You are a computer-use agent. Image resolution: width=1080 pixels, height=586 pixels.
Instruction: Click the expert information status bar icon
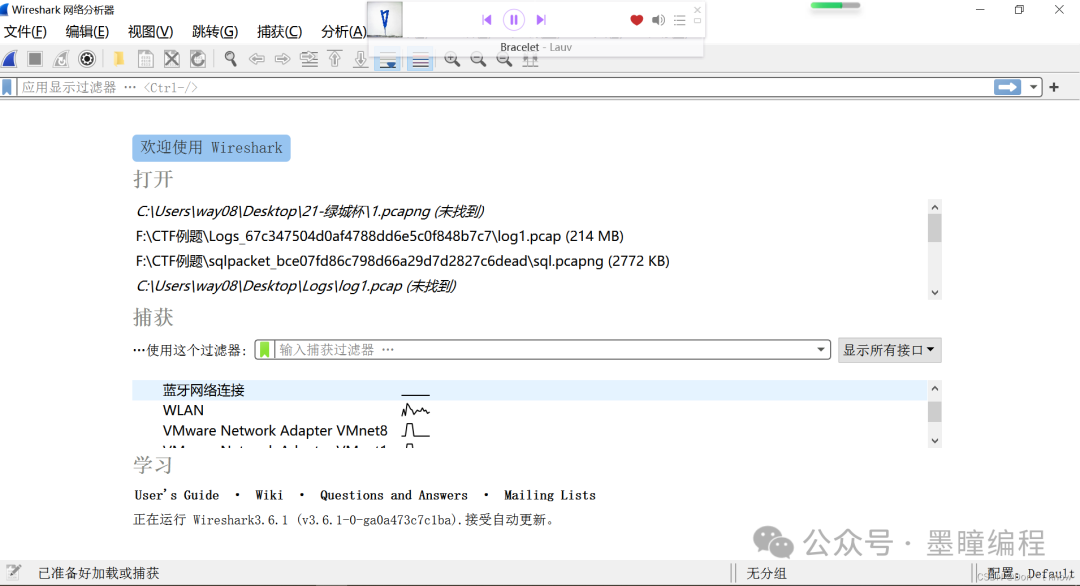click(x=14, y=572)
